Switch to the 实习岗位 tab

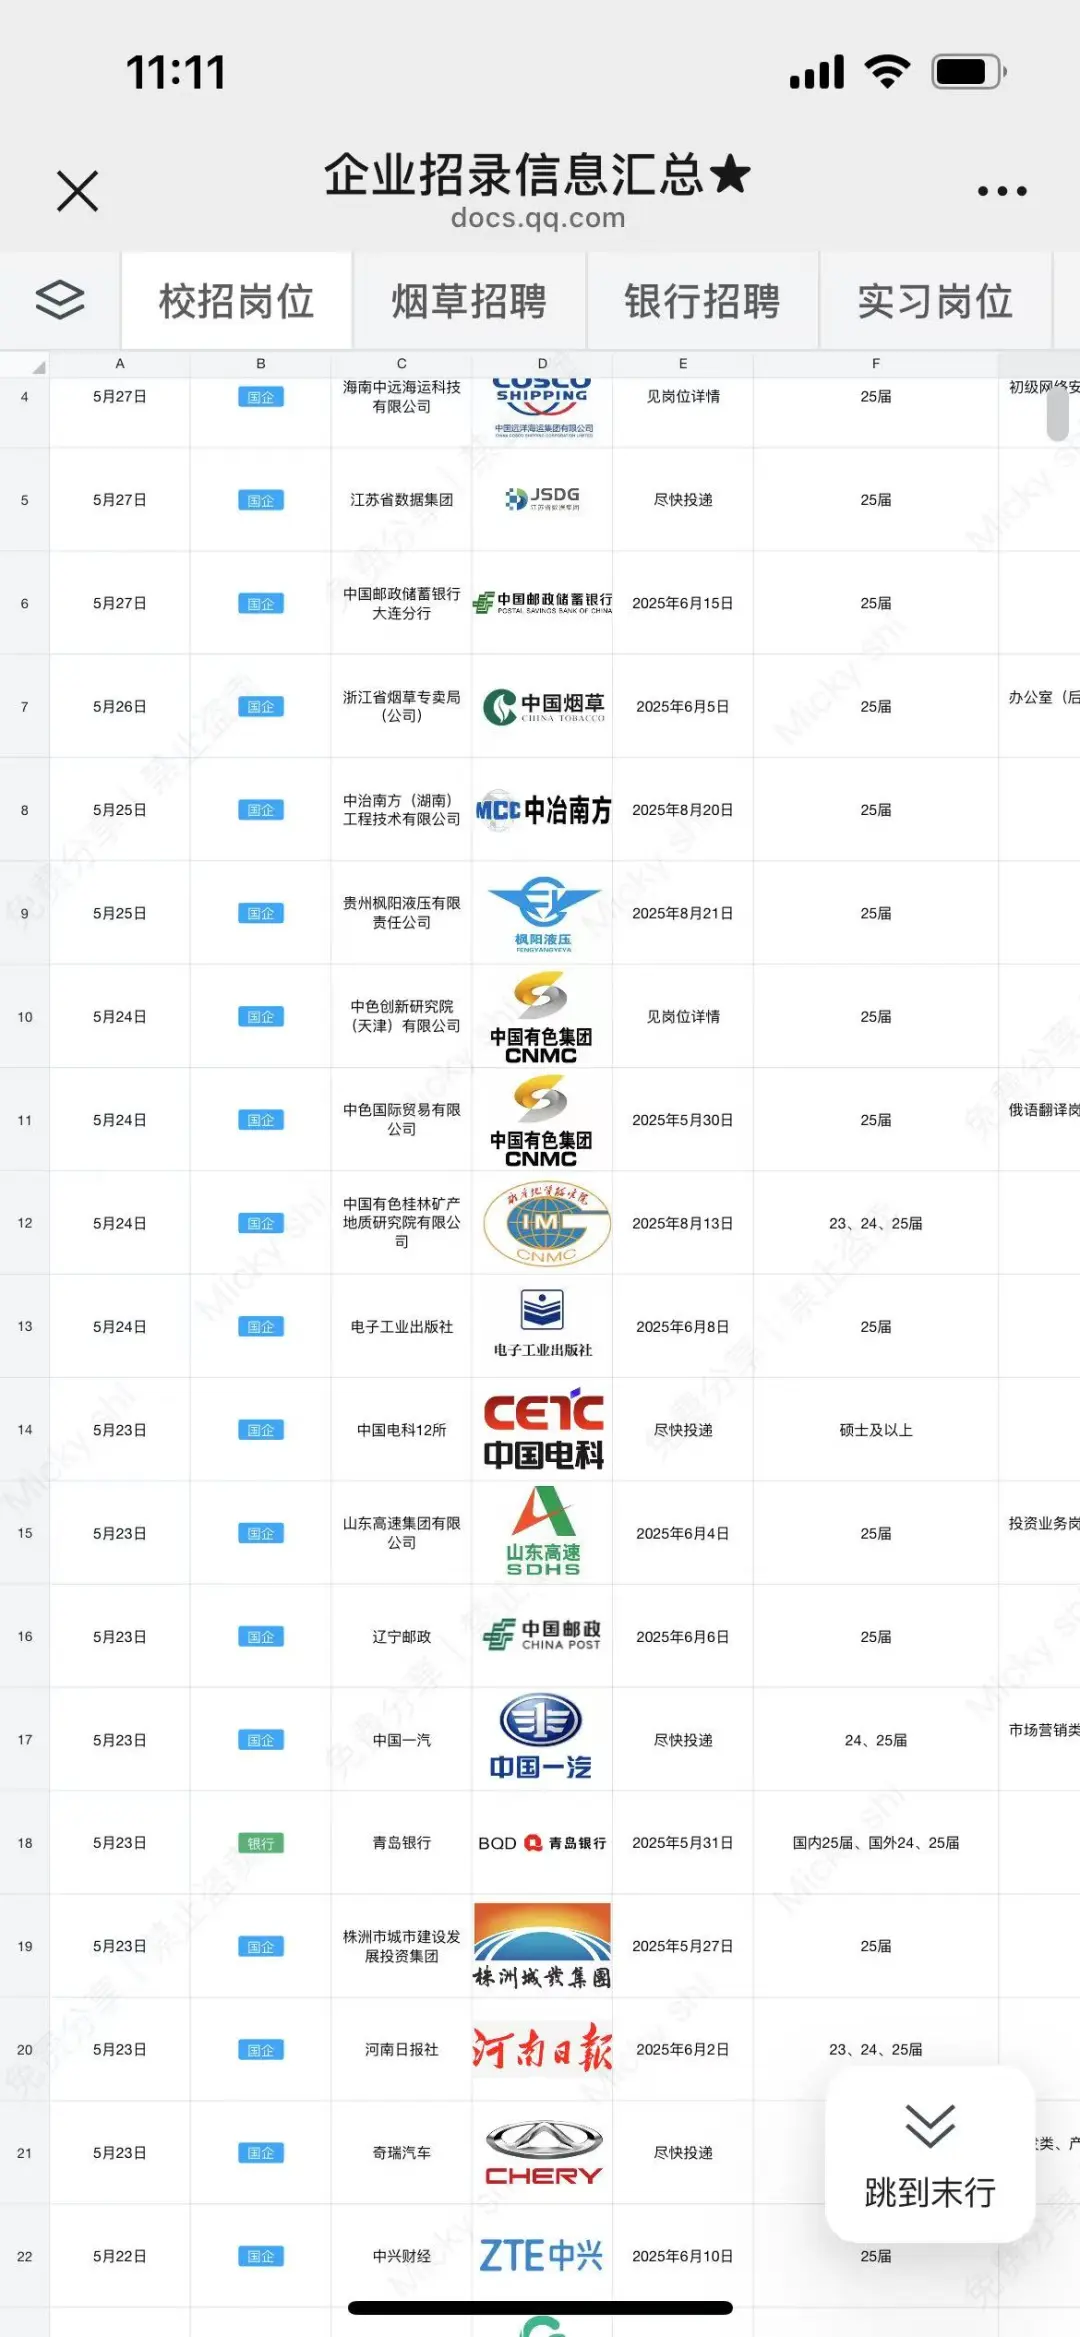click(935, 301)
